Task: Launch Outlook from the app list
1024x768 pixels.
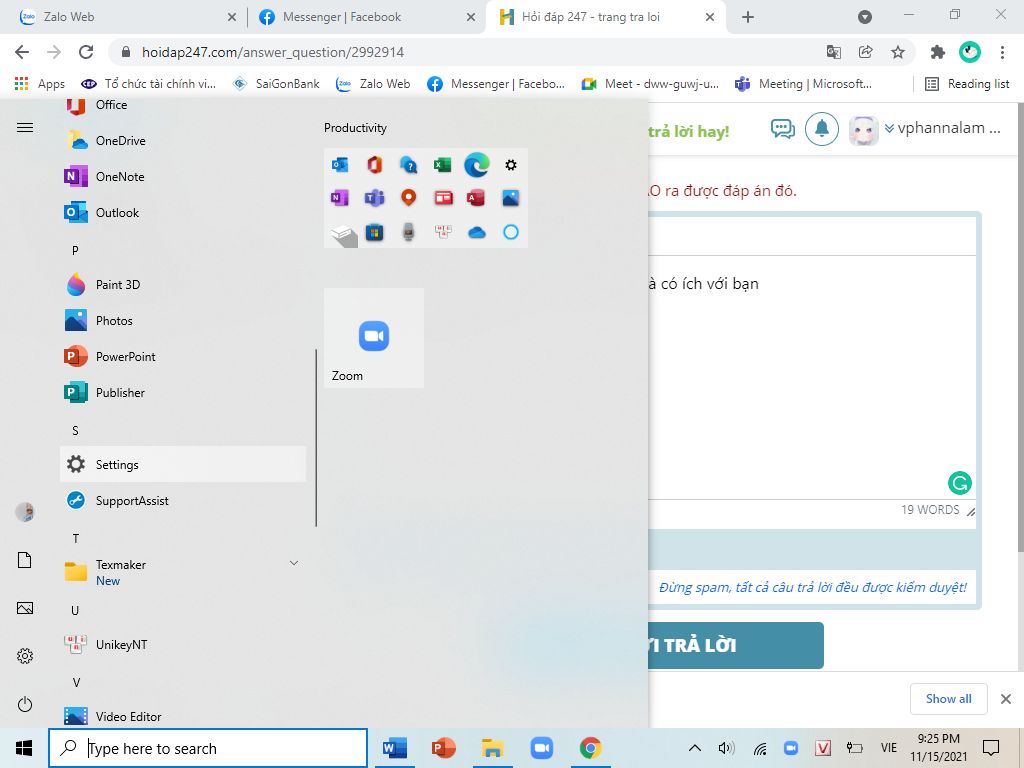Action: pos(183,212)
